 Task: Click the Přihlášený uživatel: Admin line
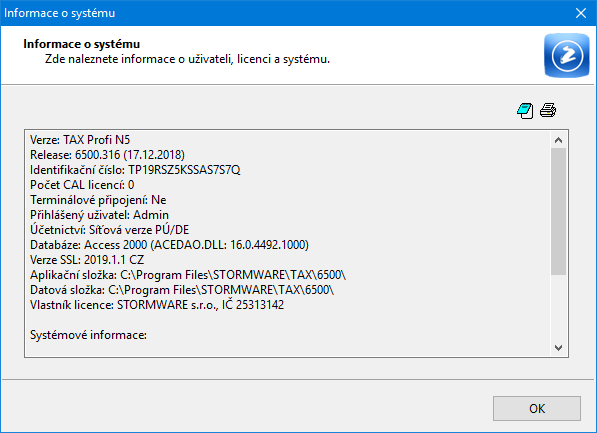coord(99,215)
